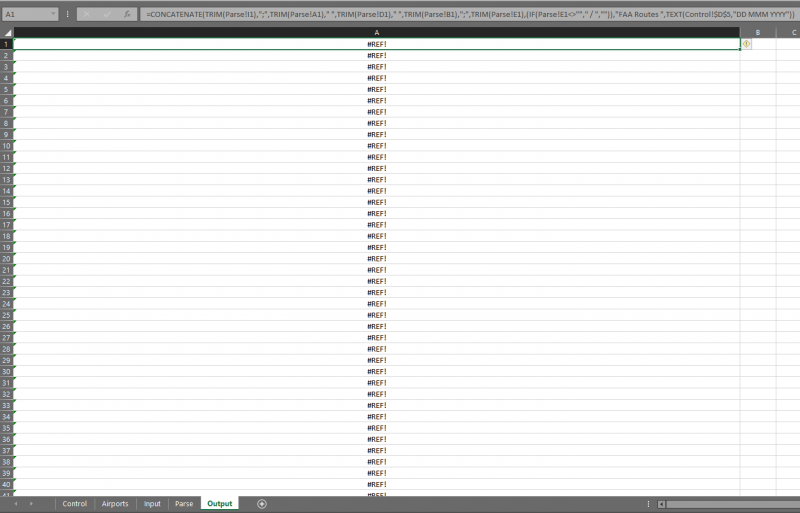This screenshot has width=800, height=513.
Task: Click previous sheet navigation arrow
Action: coord(16,504)
